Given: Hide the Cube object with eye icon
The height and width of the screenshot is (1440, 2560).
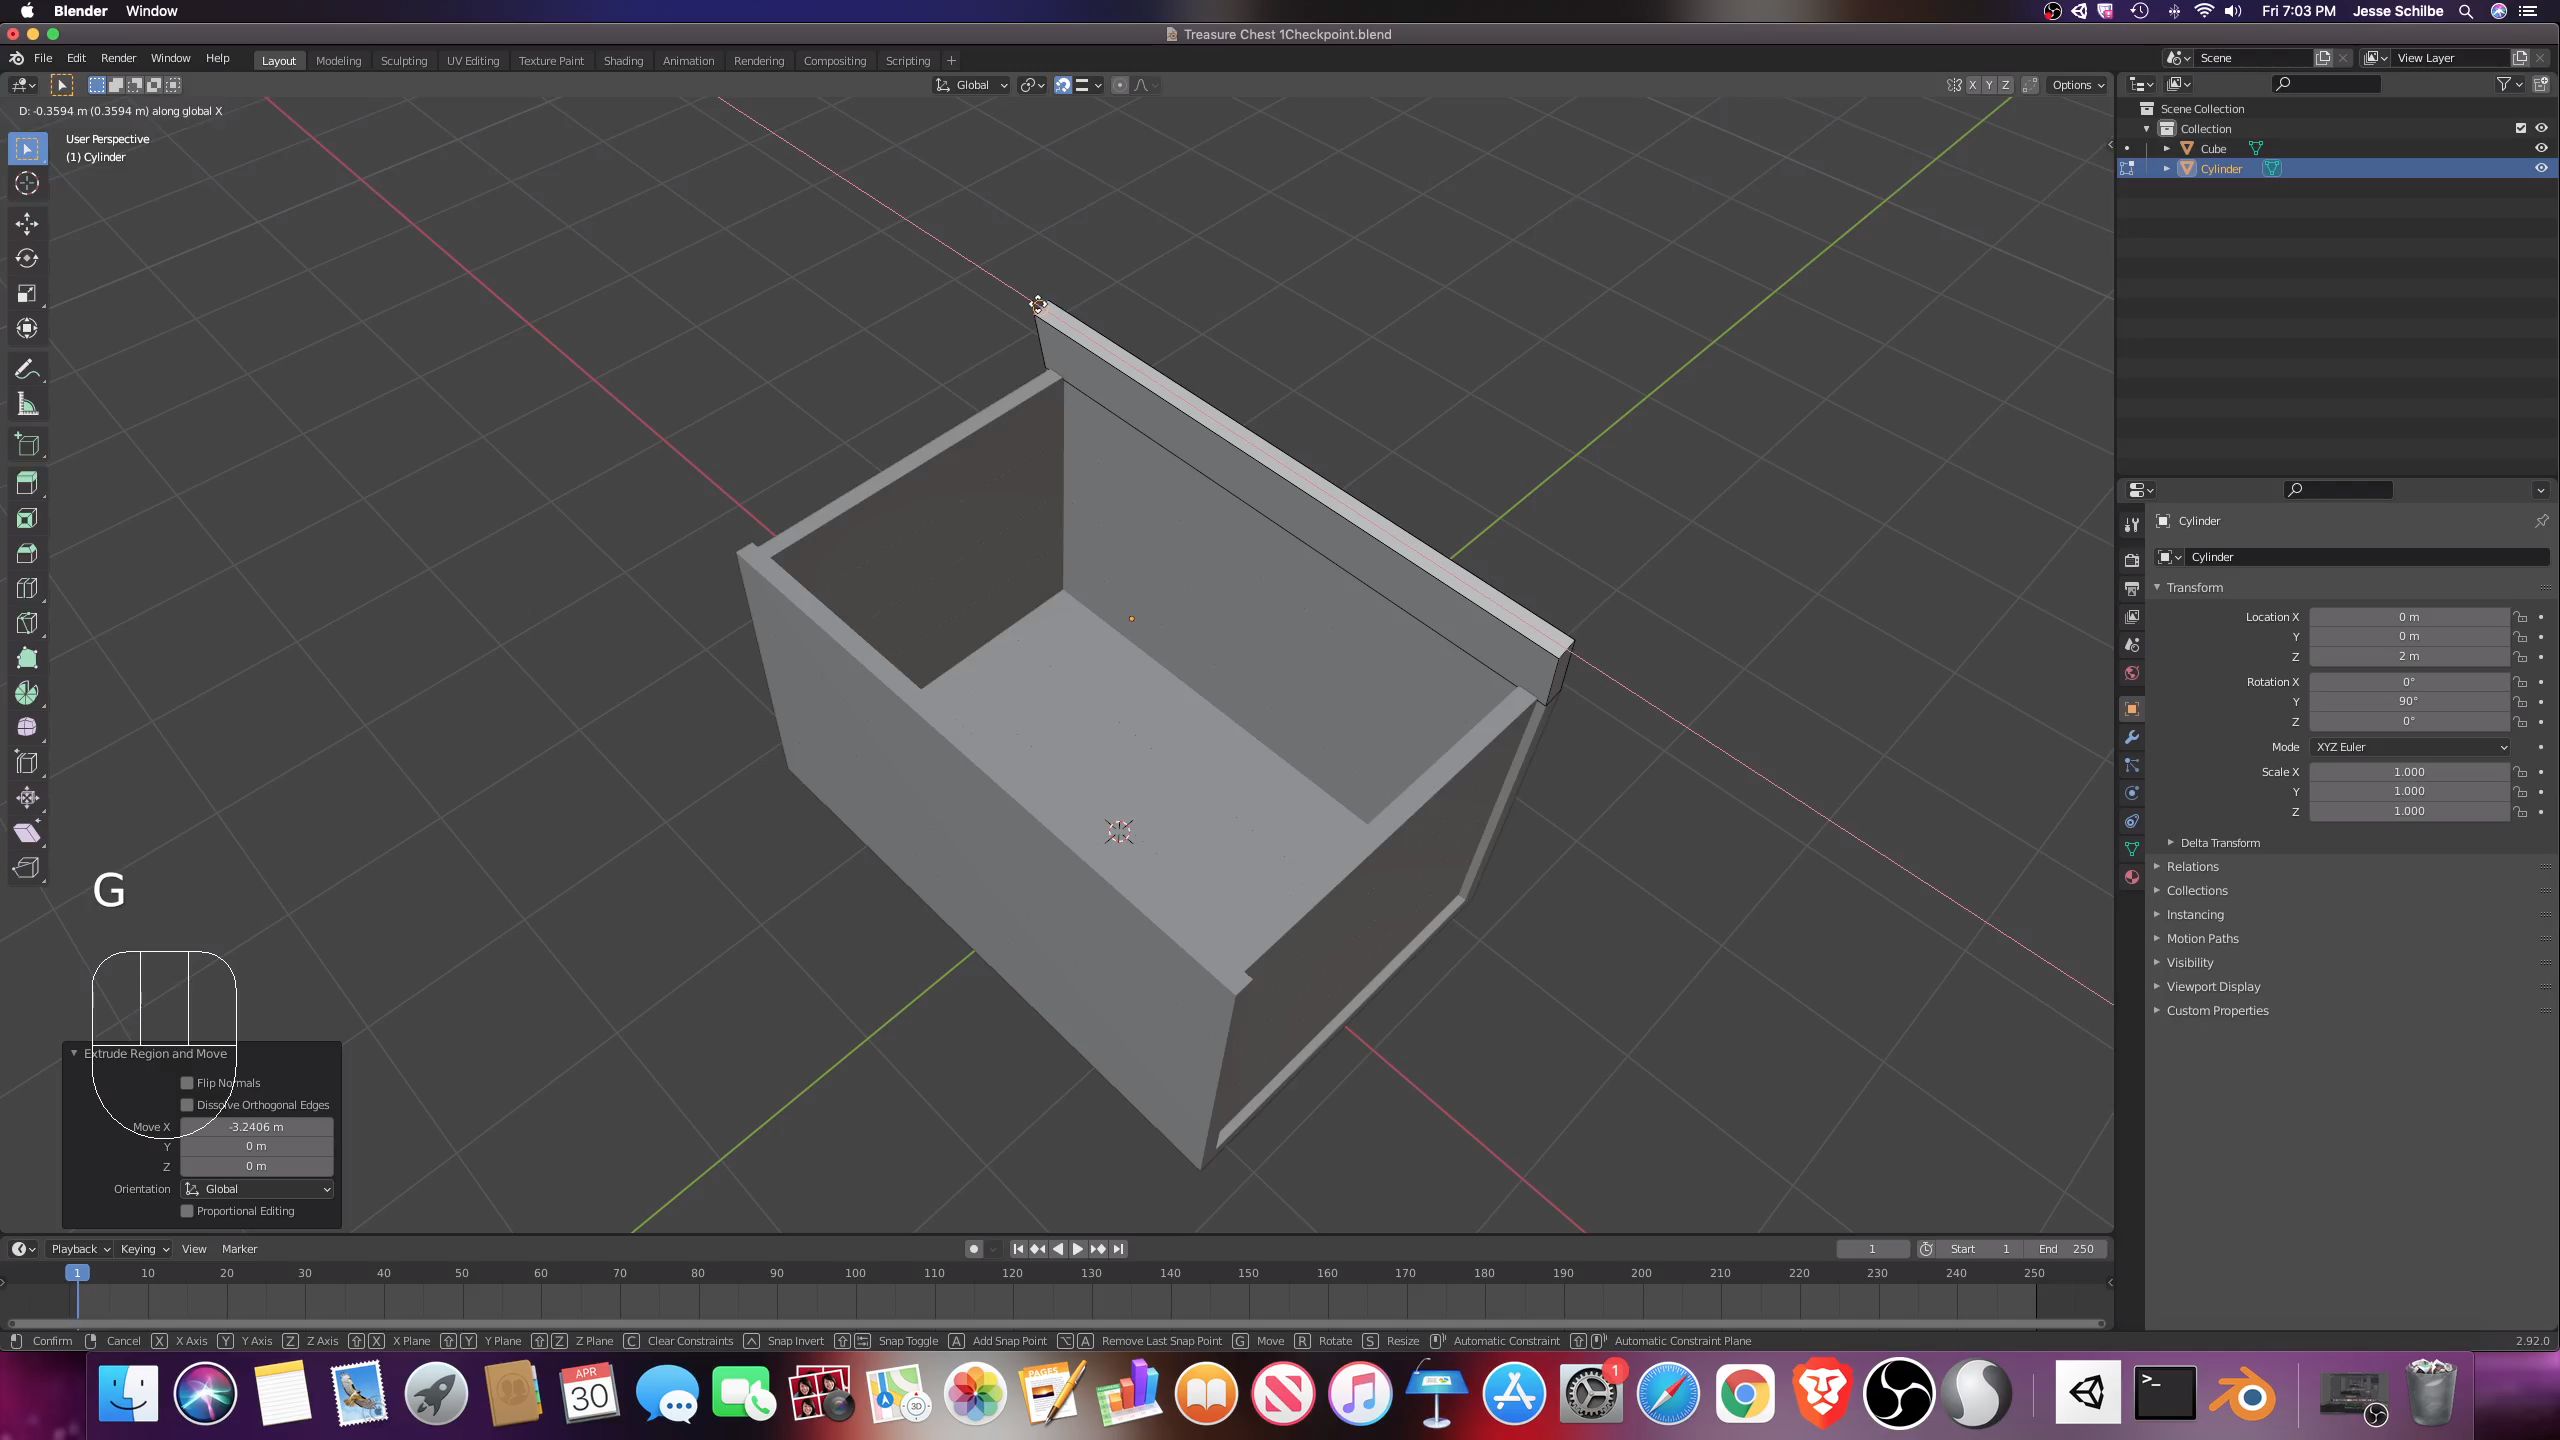Looking at the screenshot, I should 2540,148.
